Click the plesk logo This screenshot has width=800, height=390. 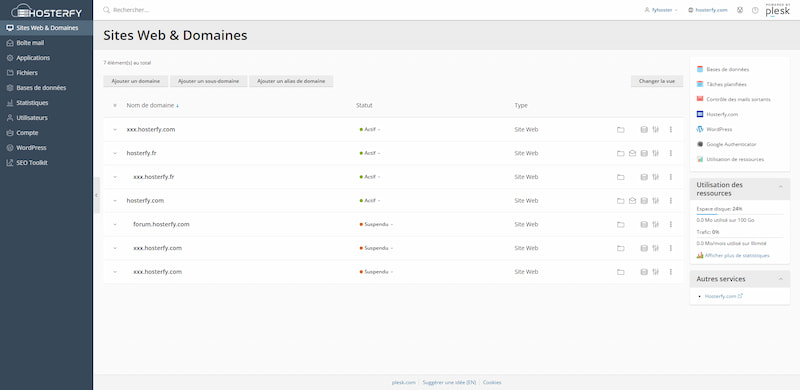(x=778, y=10)
